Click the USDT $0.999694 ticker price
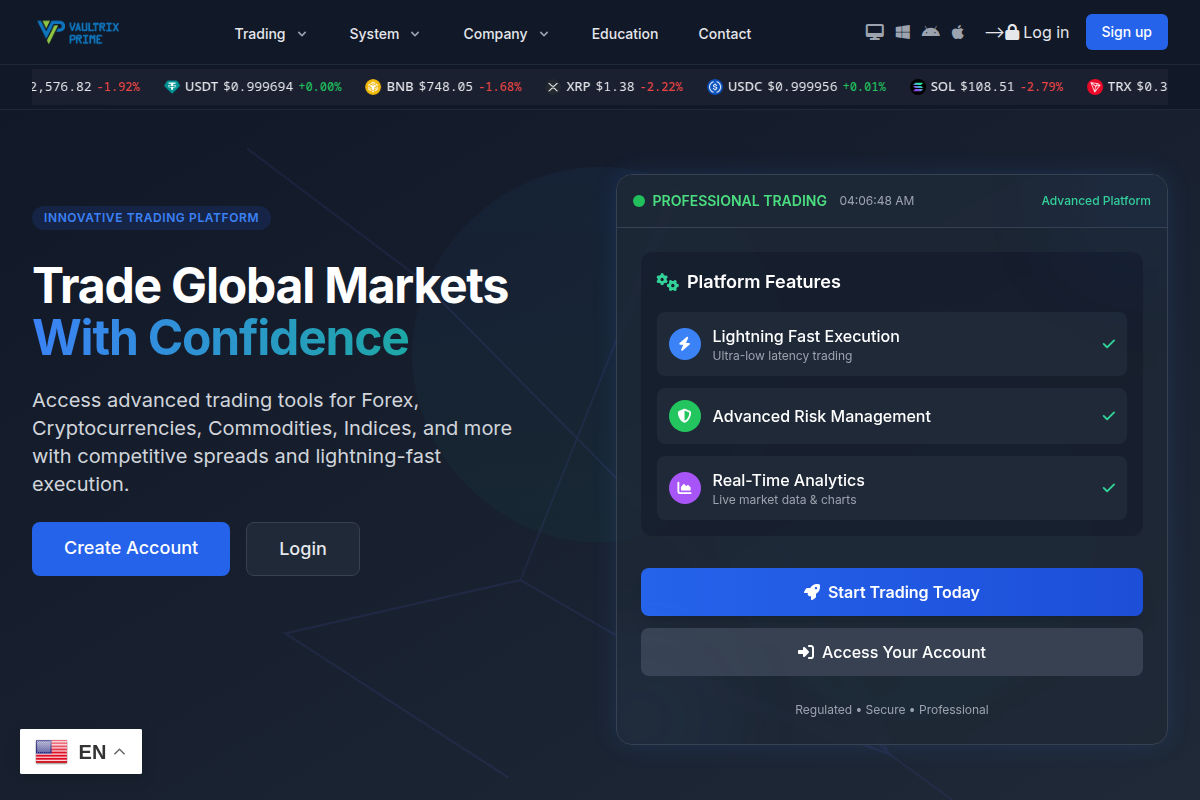 (258, 87)
